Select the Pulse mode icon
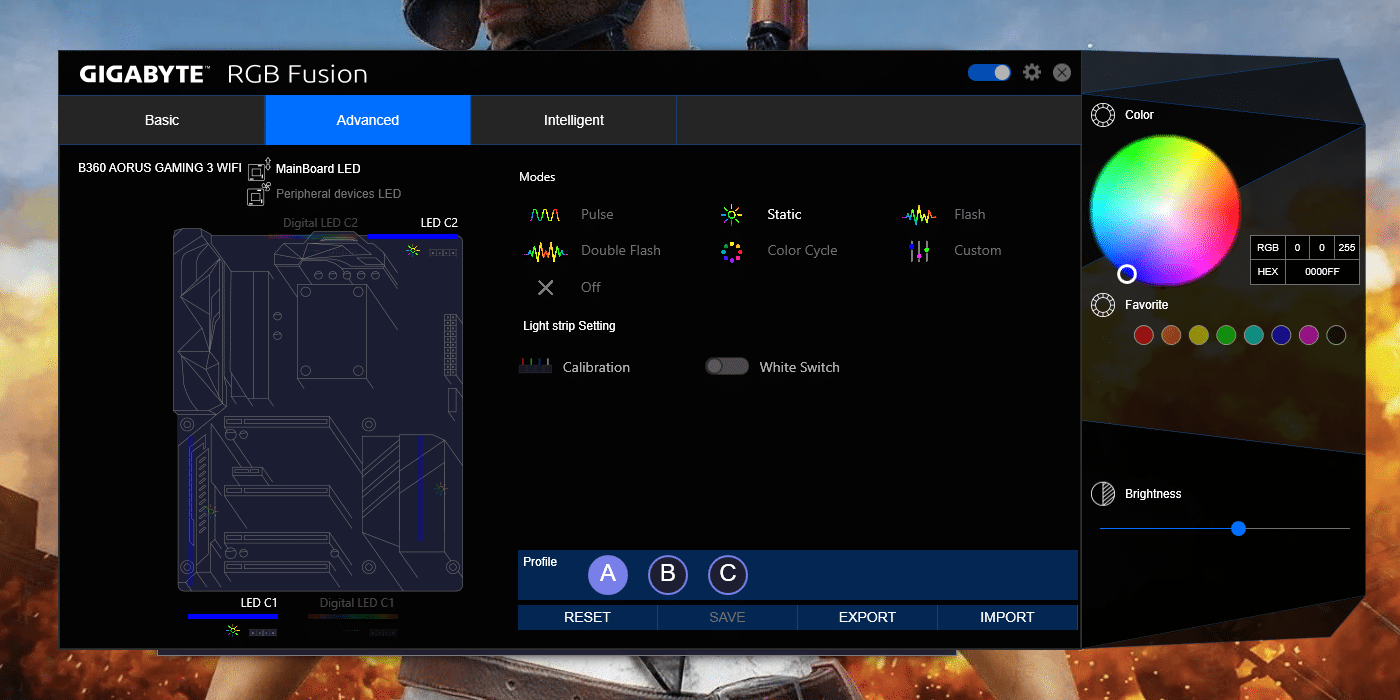 (x=545, y=215)
